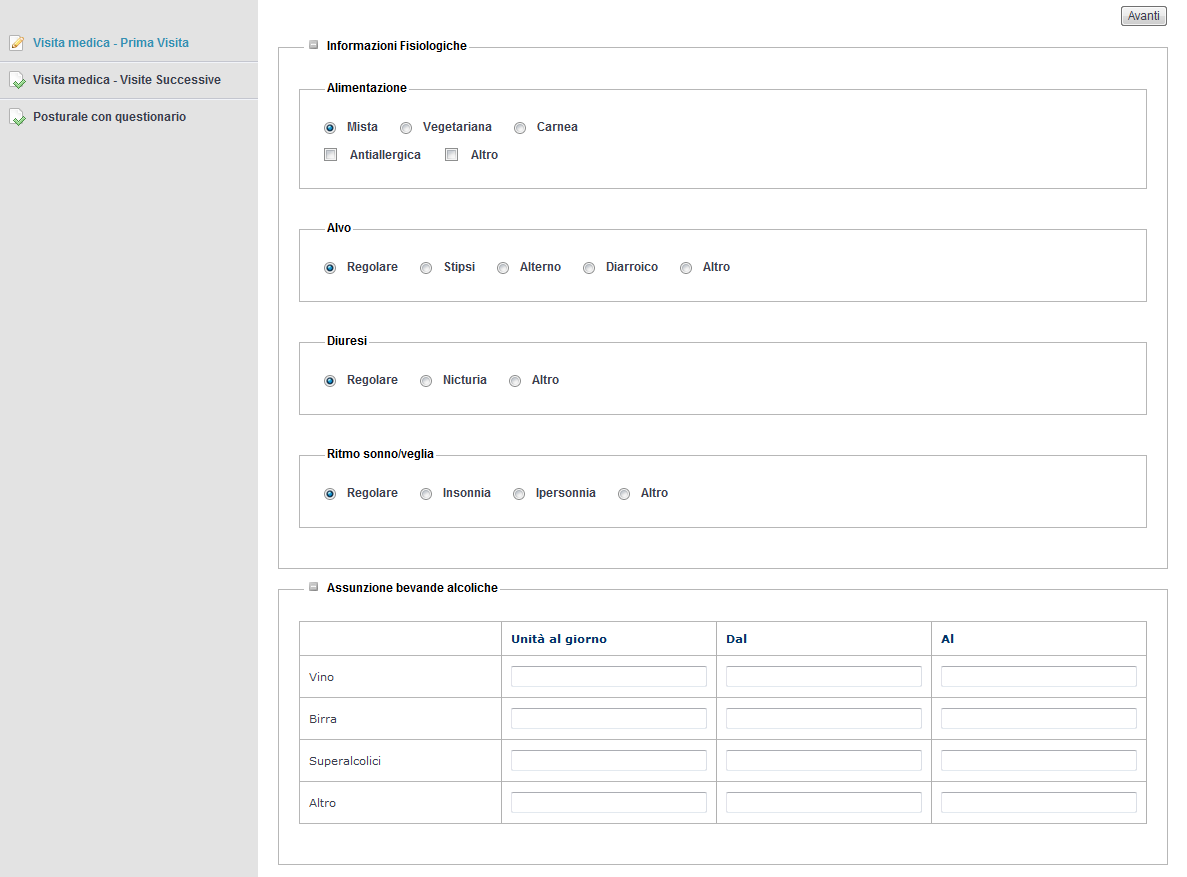This screenshot has height=877, width=1187.
Task: Select Regolare under Ritmo sonno/veglia
Action: coord(330,494)
